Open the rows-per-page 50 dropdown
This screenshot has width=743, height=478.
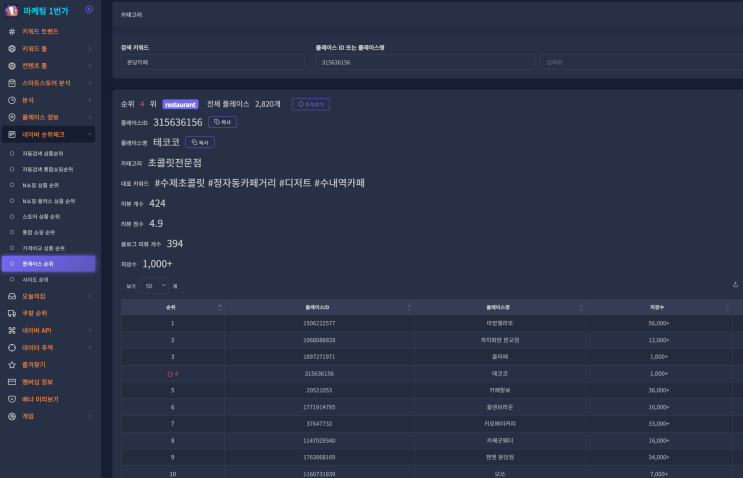tap(154, 286)
